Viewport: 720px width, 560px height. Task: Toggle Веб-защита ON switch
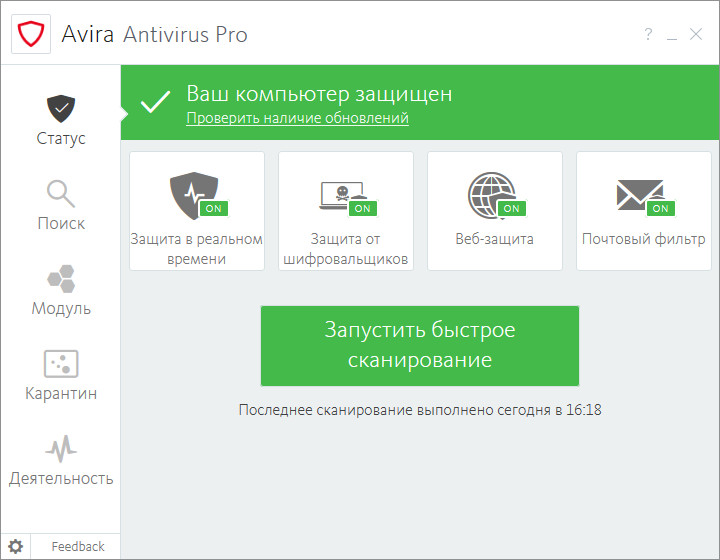511,208
